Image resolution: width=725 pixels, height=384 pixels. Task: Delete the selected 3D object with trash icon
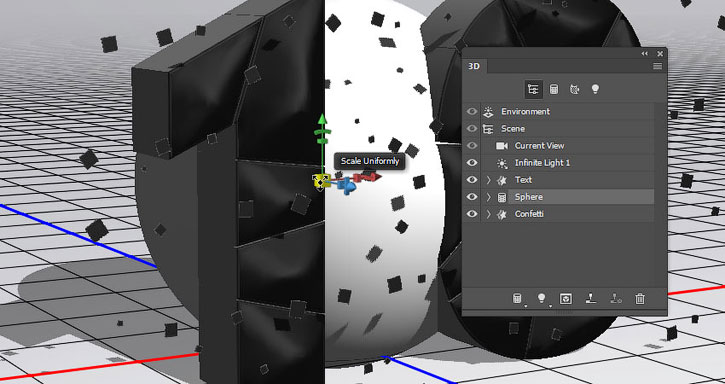coord(640,298)
